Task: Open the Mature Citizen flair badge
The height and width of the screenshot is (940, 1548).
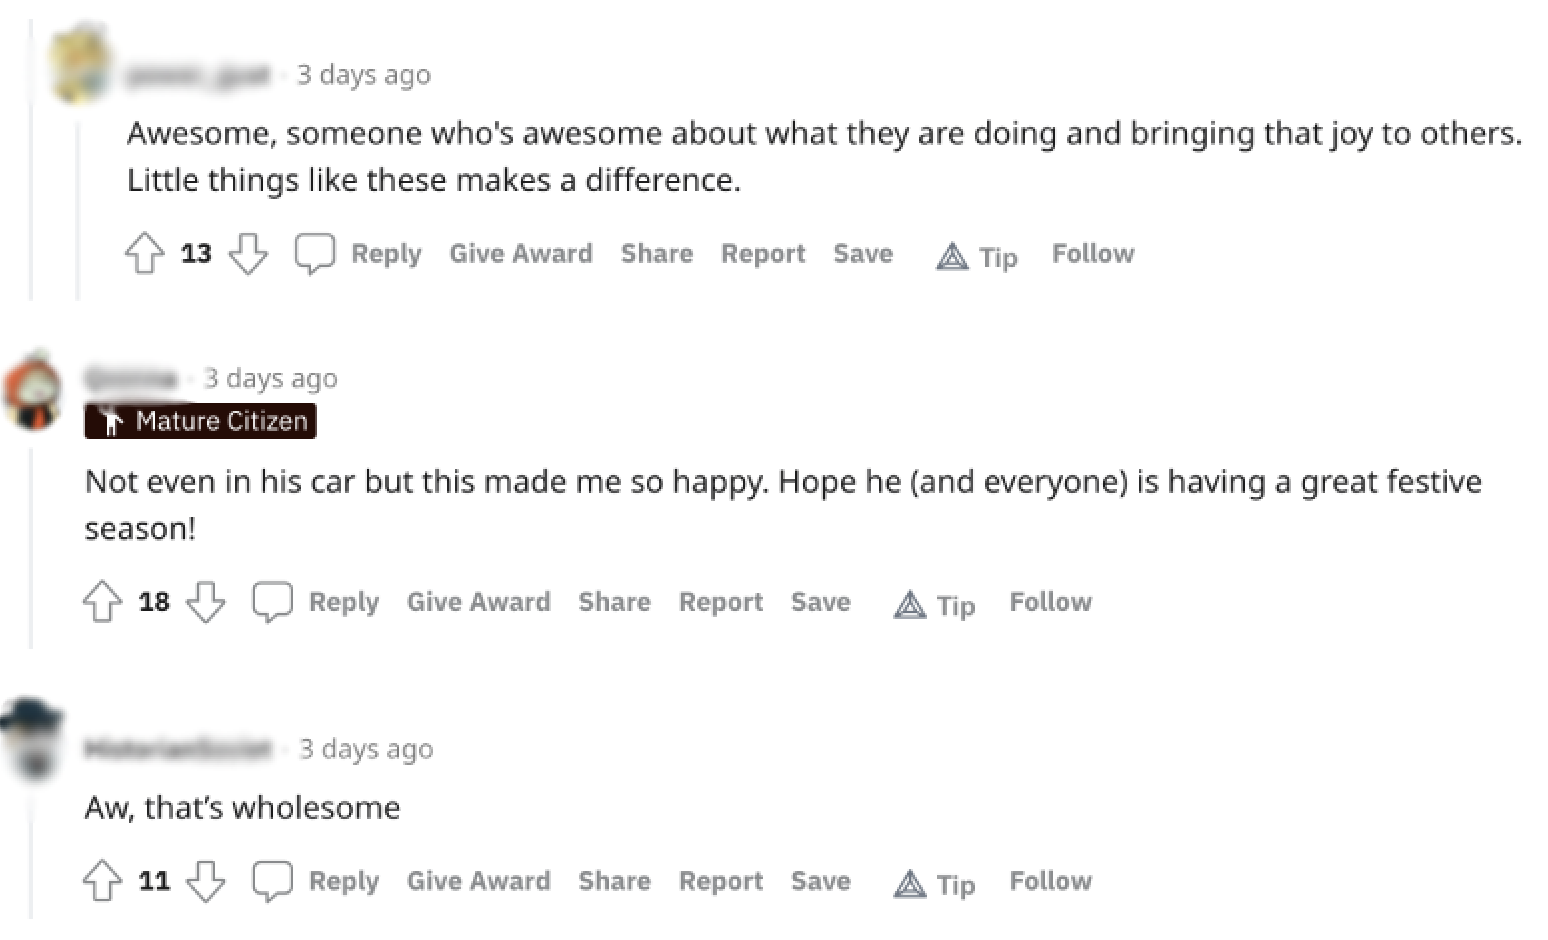Action: tap(201, 421)
